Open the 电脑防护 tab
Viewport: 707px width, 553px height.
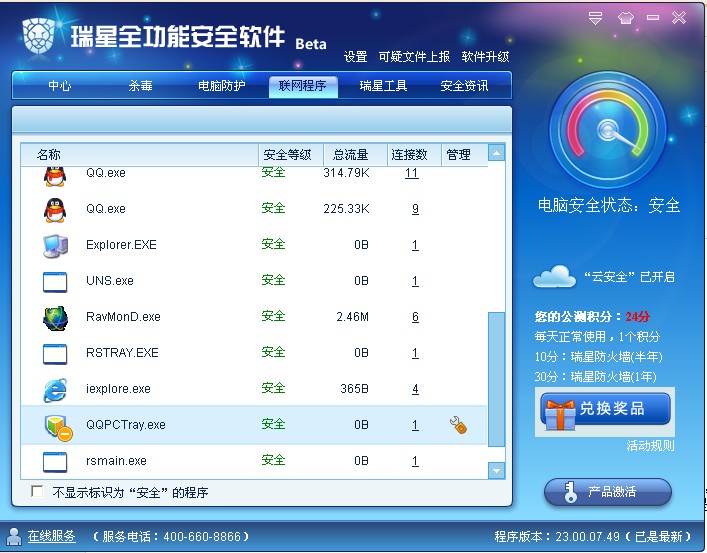pyautogui.click(x=221, y=86)
